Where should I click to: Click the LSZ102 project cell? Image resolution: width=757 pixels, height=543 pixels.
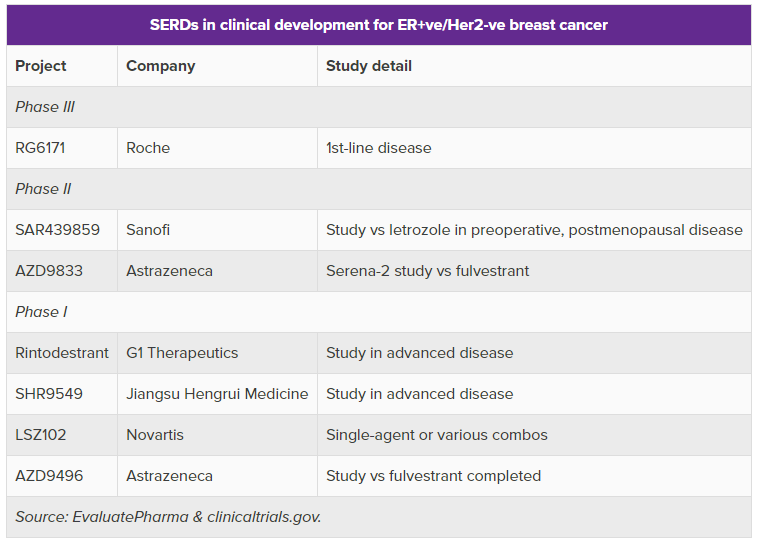(41, 435)
